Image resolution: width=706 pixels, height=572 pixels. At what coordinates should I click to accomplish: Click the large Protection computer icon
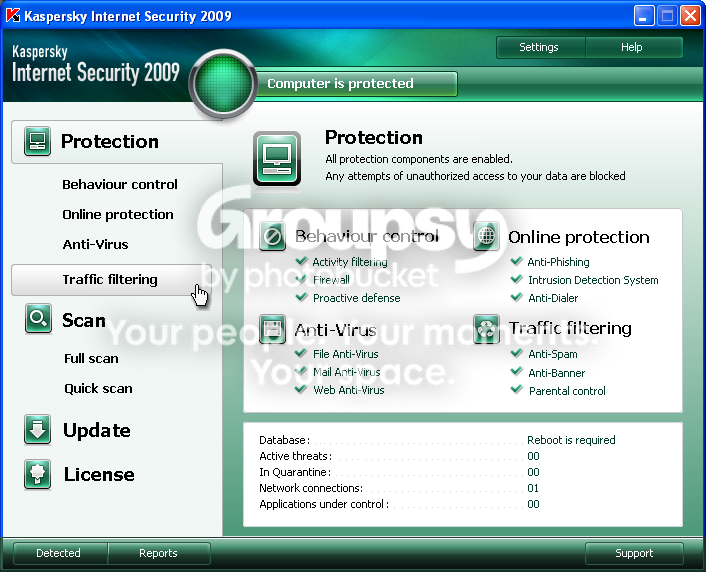coord(277,159)
